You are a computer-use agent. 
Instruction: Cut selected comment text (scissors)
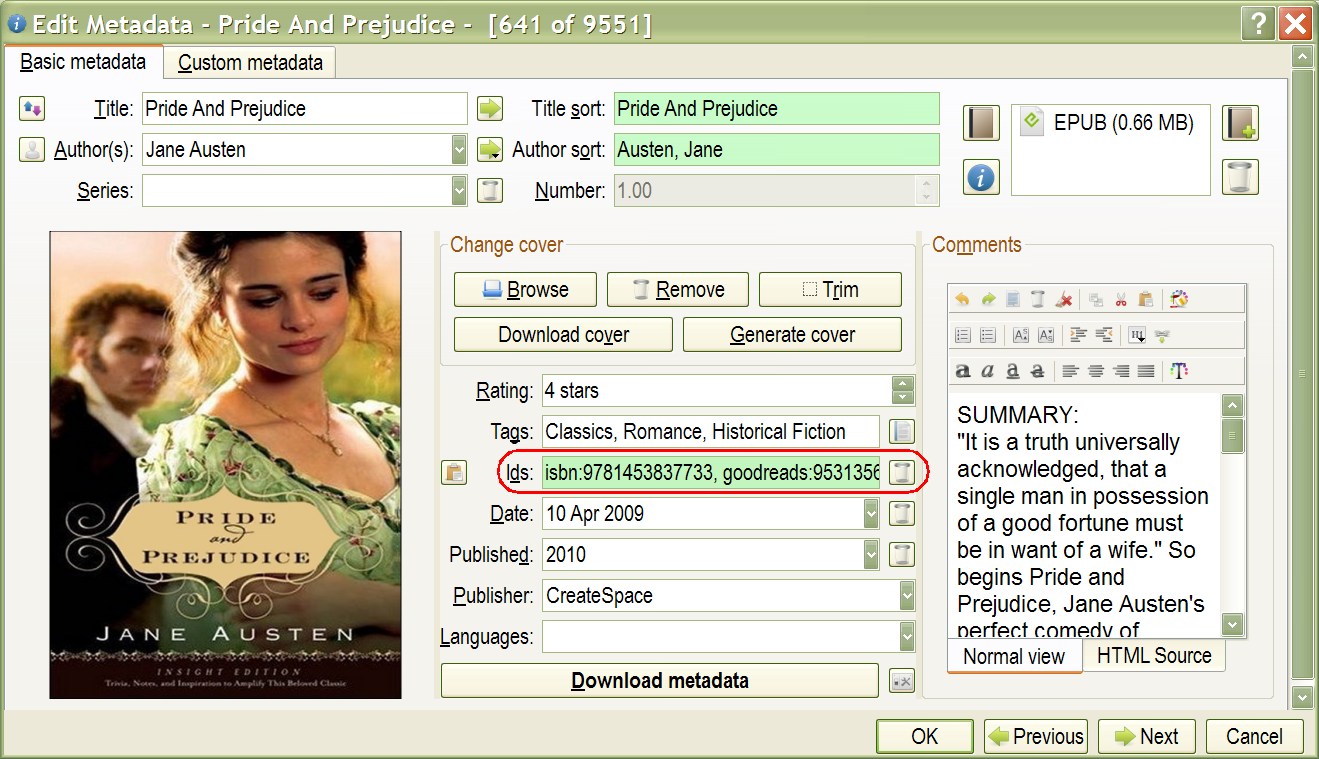[x=1121, y=299]
